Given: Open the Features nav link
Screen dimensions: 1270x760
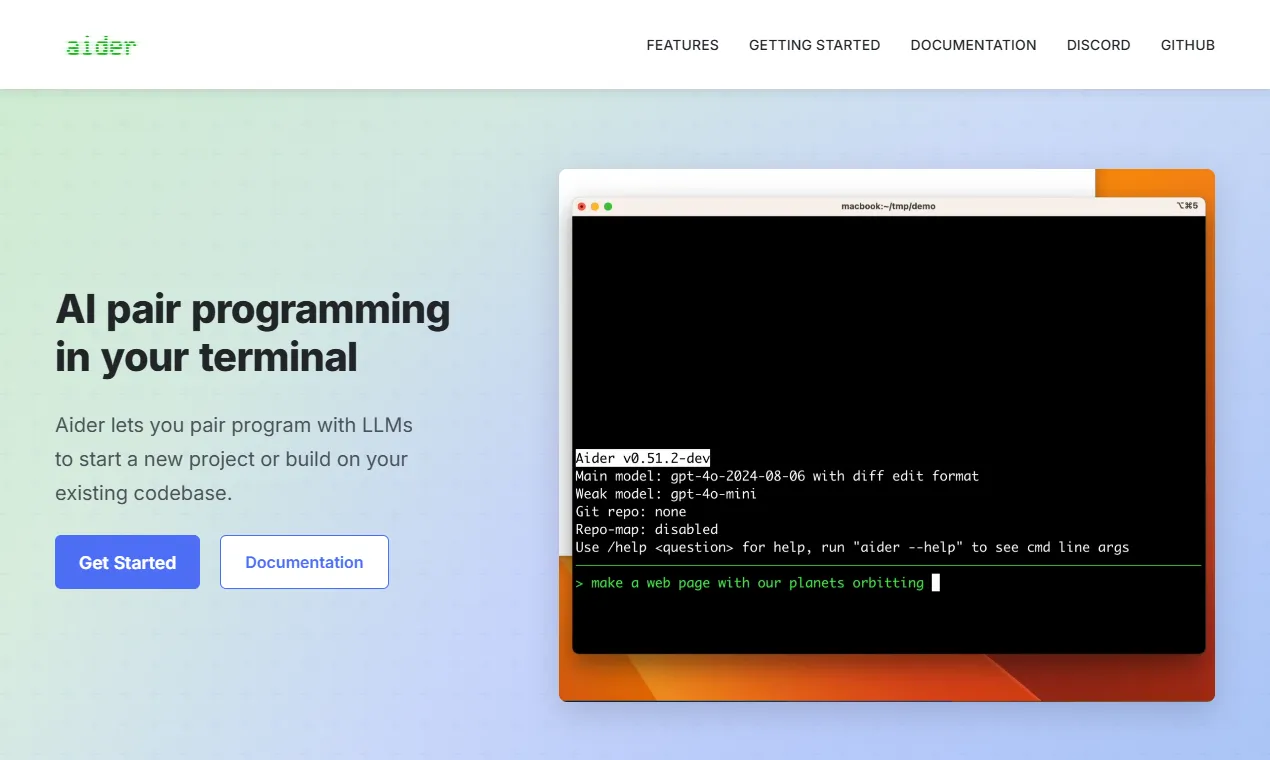Looking at the screenshot, I should [x=683, y=45].
